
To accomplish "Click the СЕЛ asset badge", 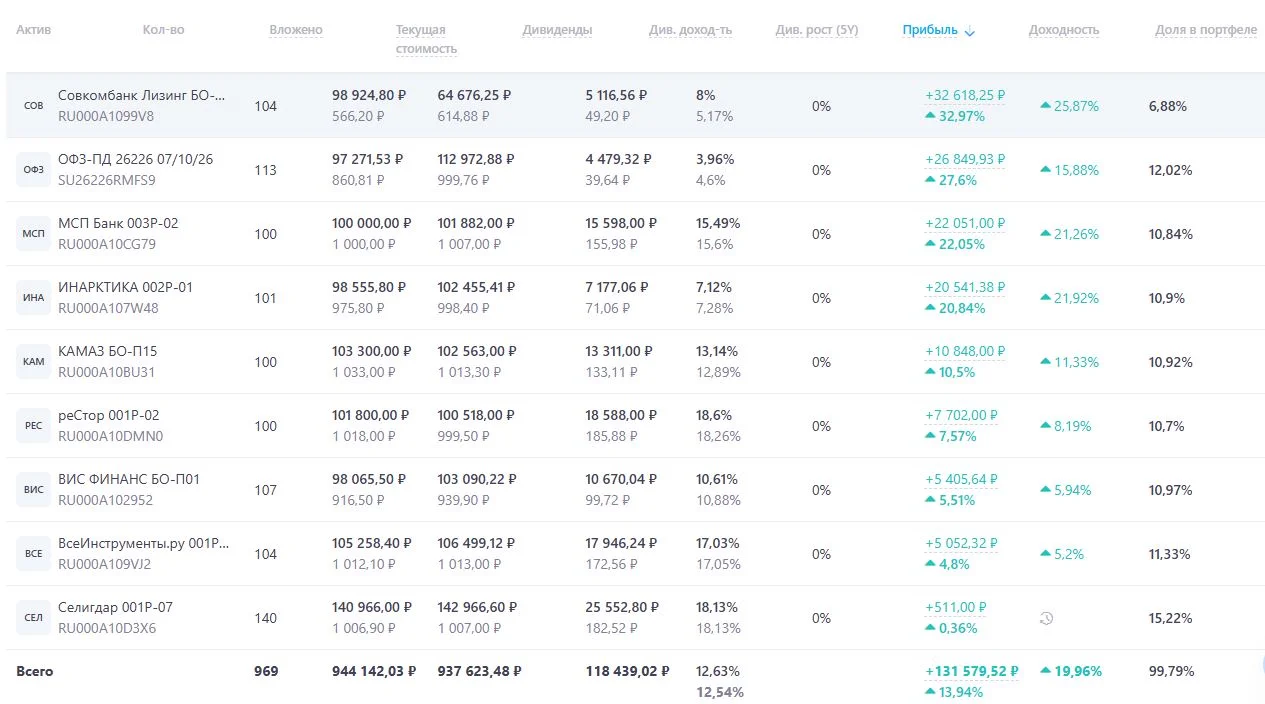I will pyautogui.click(x=33, y=618).
